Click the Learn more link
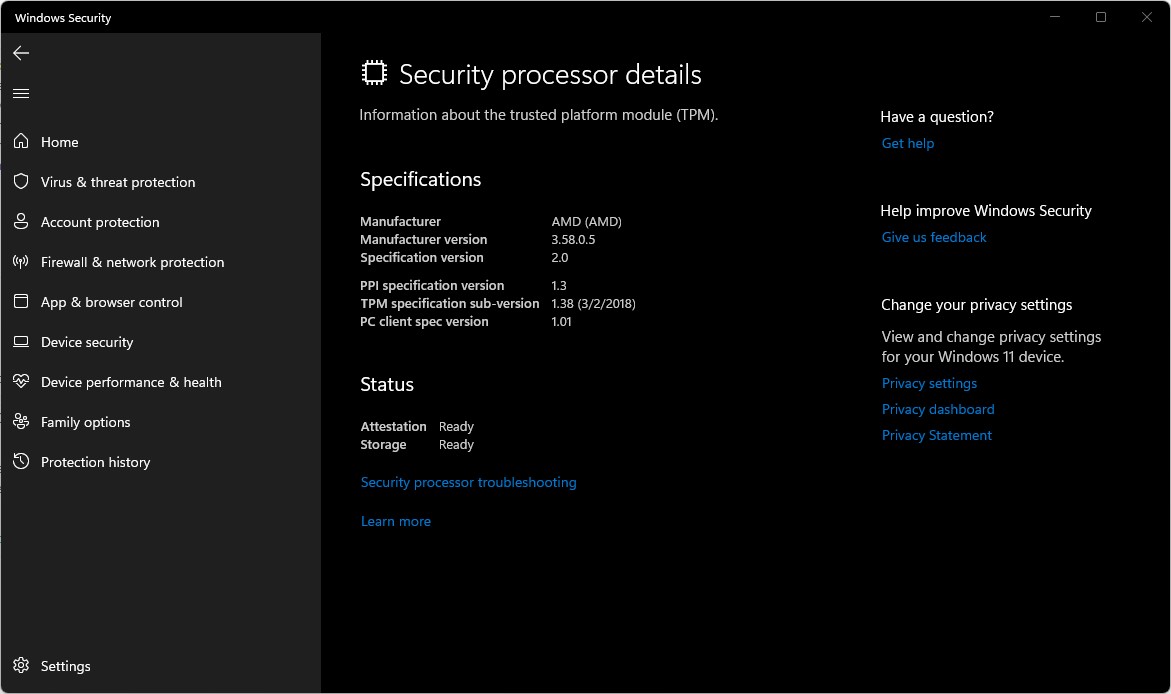 coord(396,521)
